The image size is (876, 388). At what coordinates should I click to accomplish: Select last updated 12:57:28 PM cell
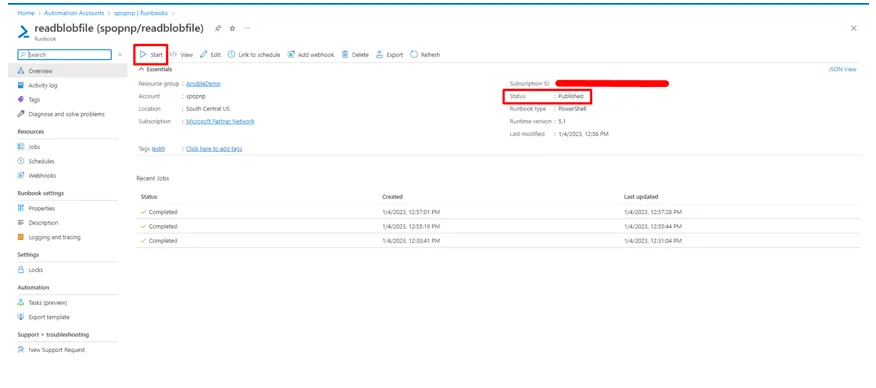tap(653, 212)
